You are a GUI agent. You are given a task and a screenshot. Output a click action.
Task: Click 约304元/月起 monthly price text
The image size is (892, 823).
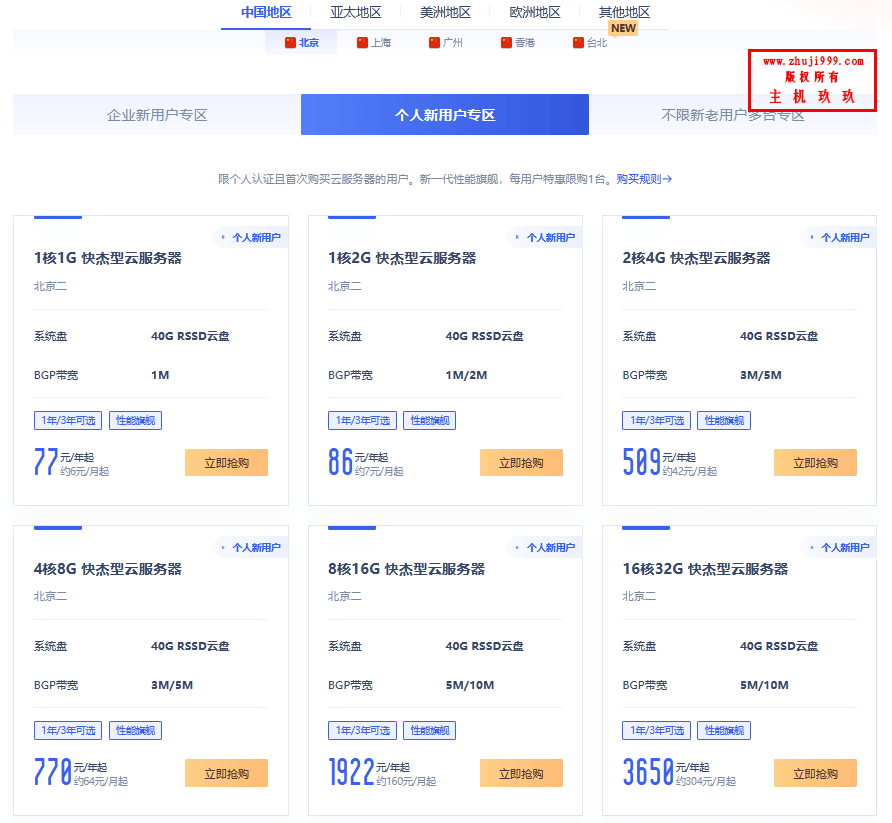(706, 781)
